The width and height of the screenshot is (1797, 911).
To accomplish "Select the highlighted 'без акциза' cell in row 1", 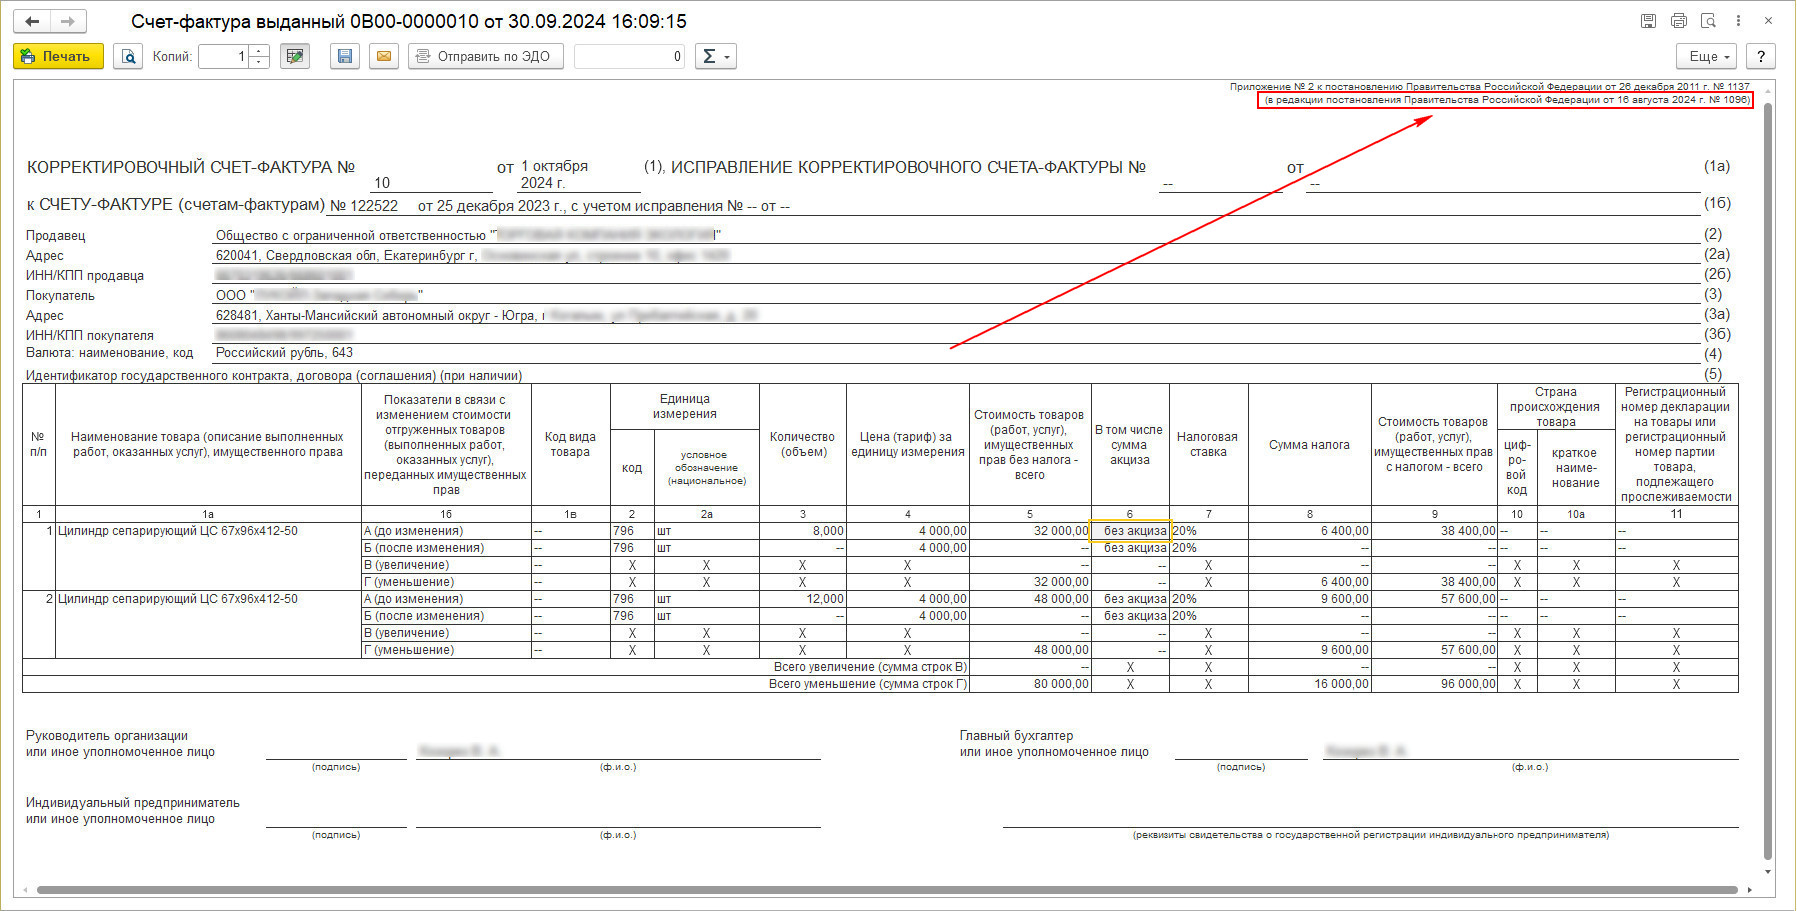I will coord(1130,531).
